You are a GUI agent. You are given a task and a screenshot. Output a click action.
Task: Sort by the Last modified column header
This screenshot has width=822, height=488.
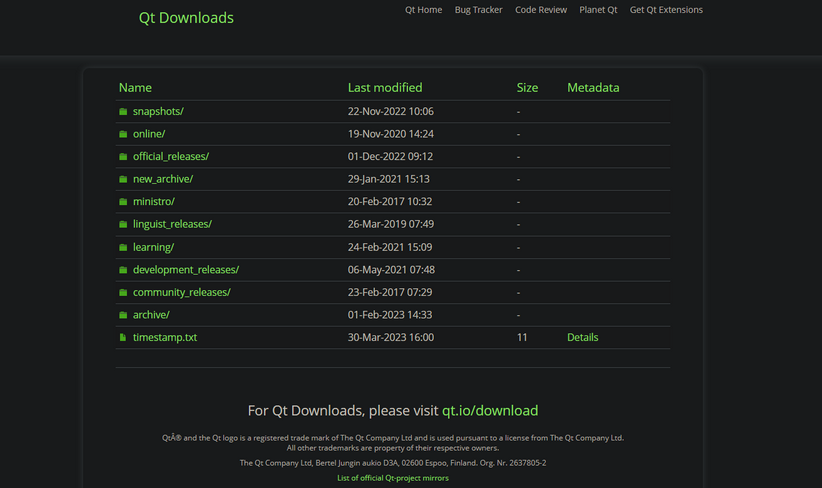click(x=385, y=88)
